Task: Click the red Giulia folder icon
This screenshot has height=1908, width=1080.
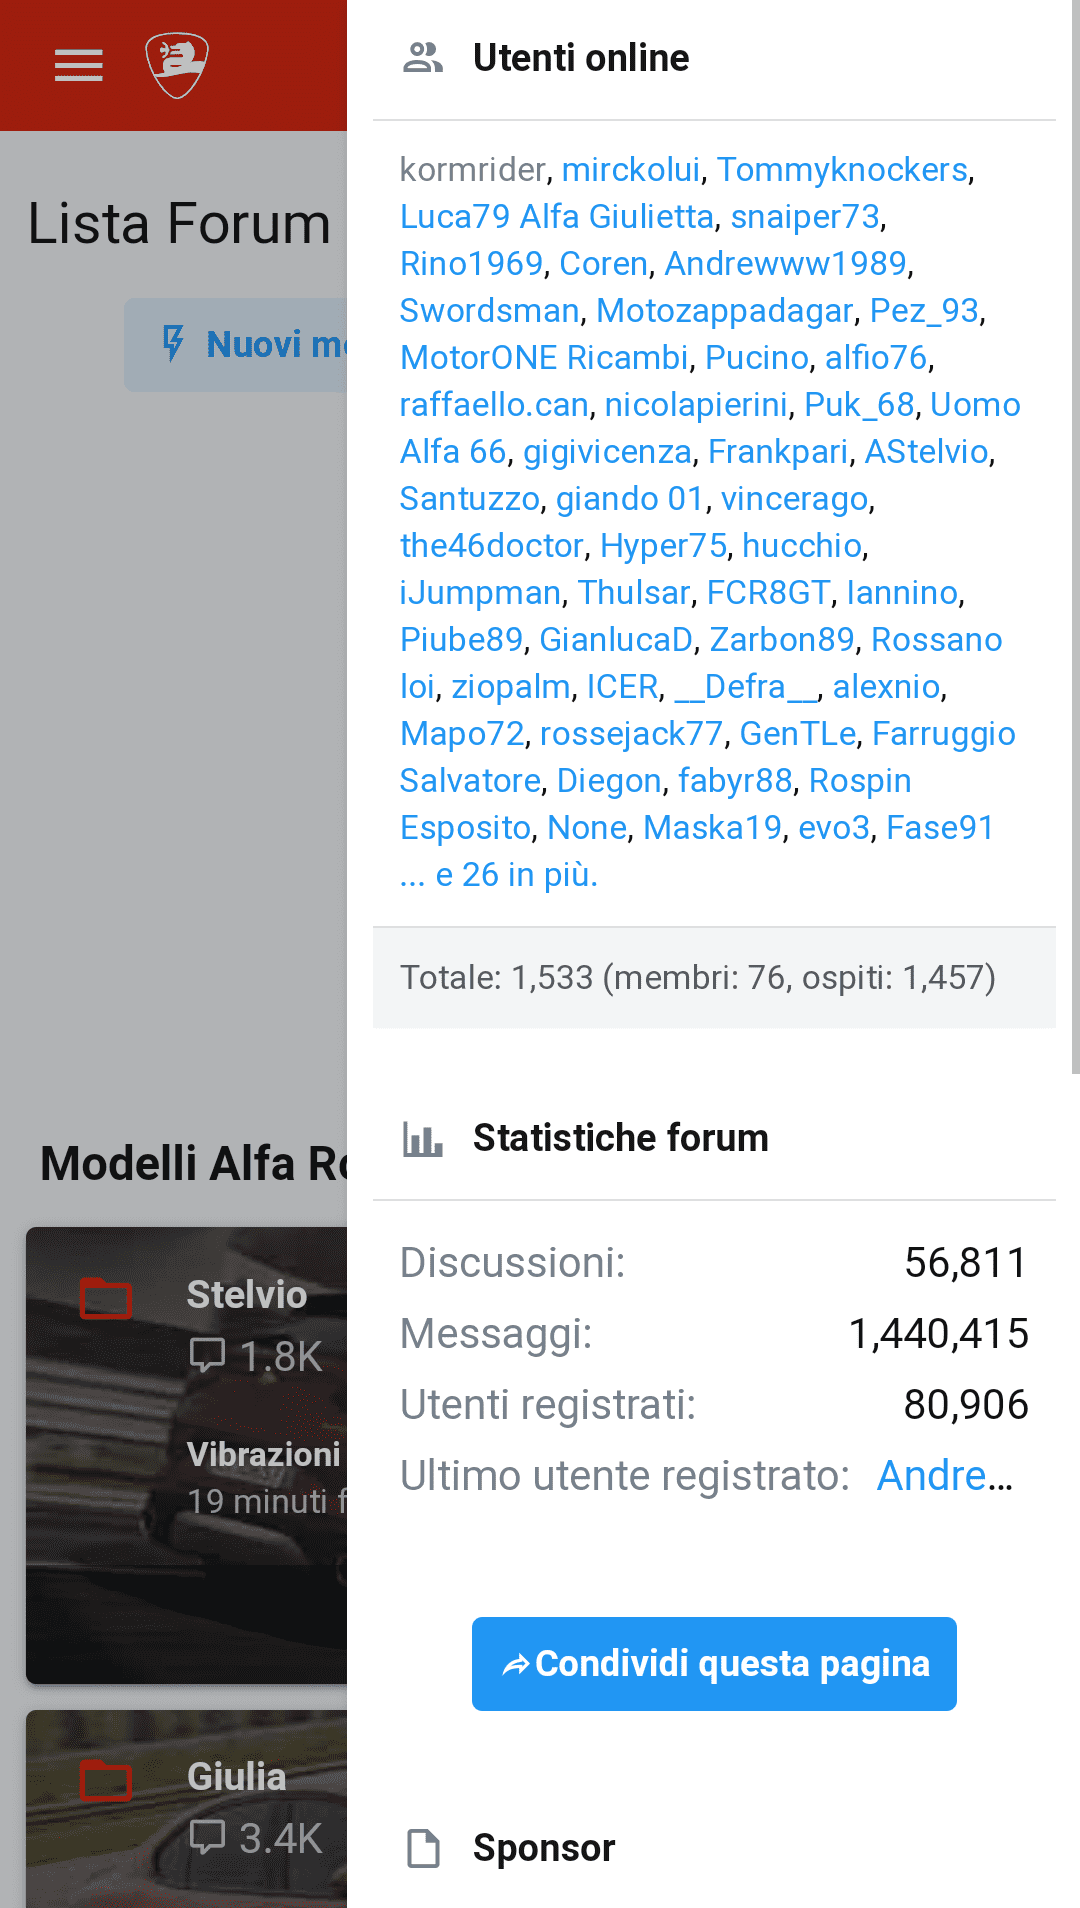Action: 106,1780
